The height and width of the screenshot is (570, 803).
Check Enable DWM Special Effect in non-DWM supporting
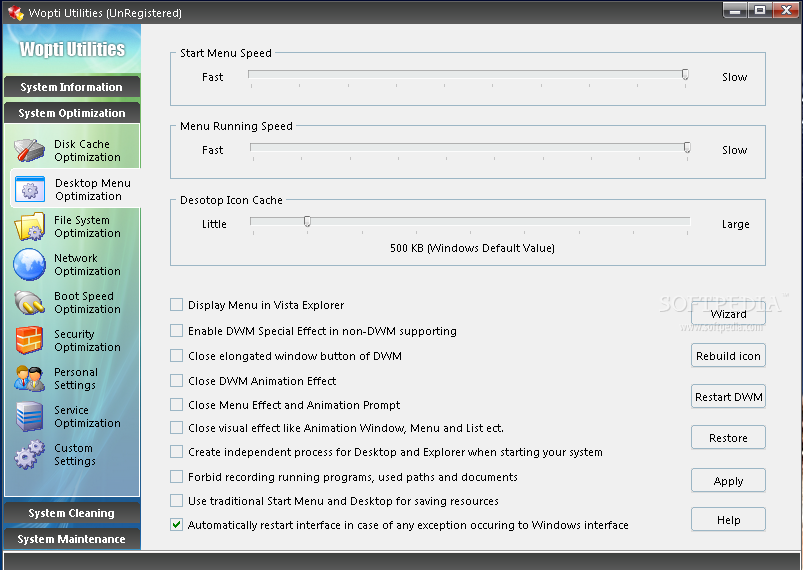tap(176, 330)
